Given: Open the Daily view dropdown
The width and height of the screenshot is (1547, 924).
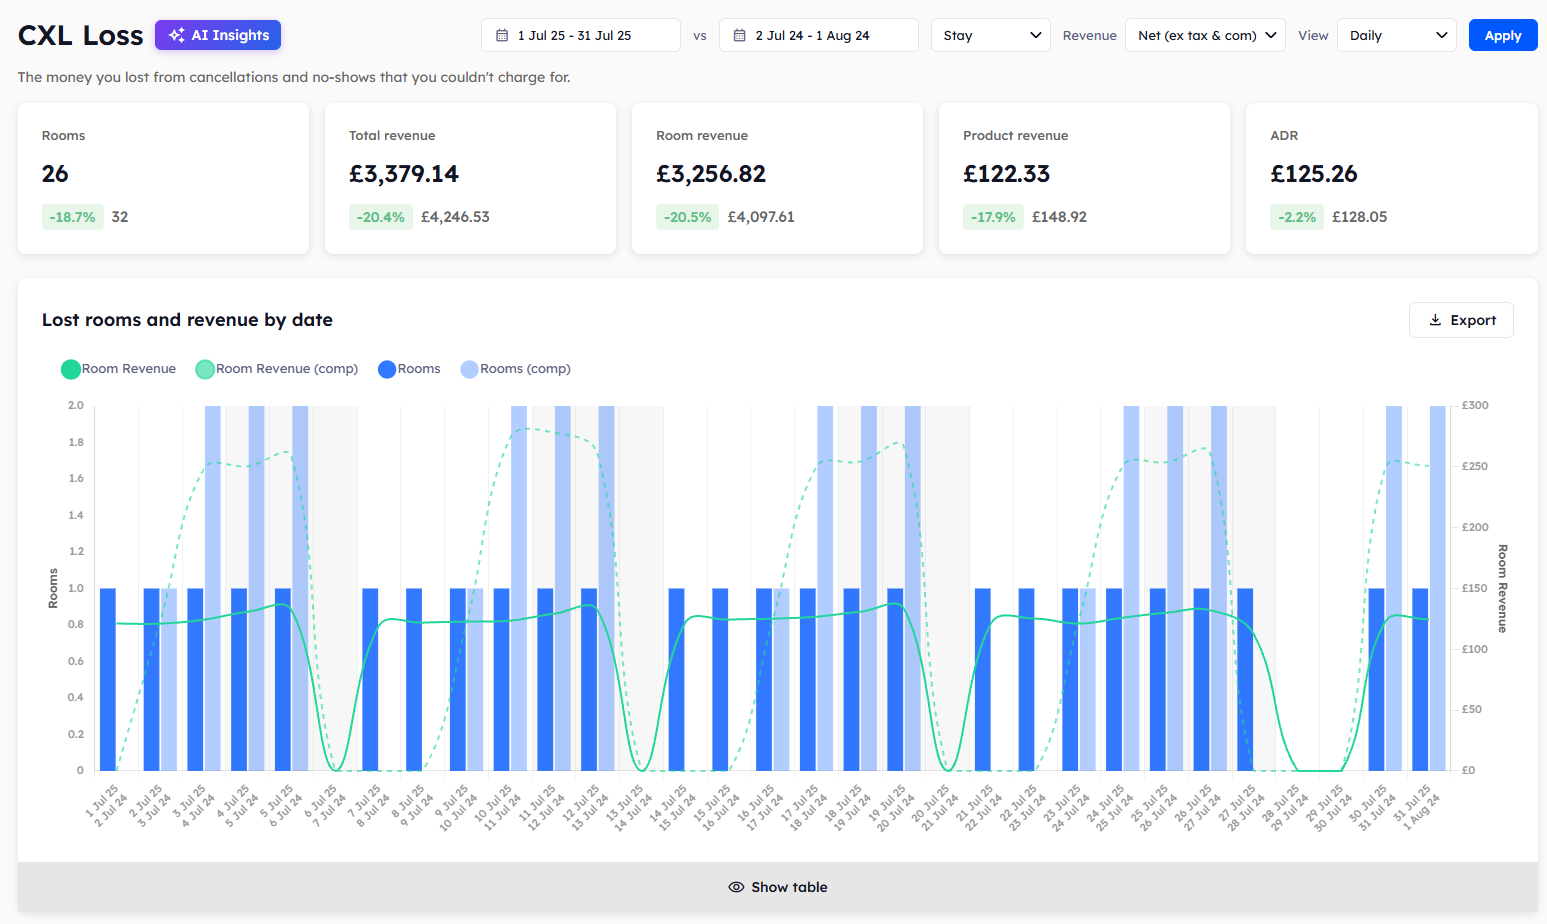Looking at the screenshot, I should point(1397,35).
